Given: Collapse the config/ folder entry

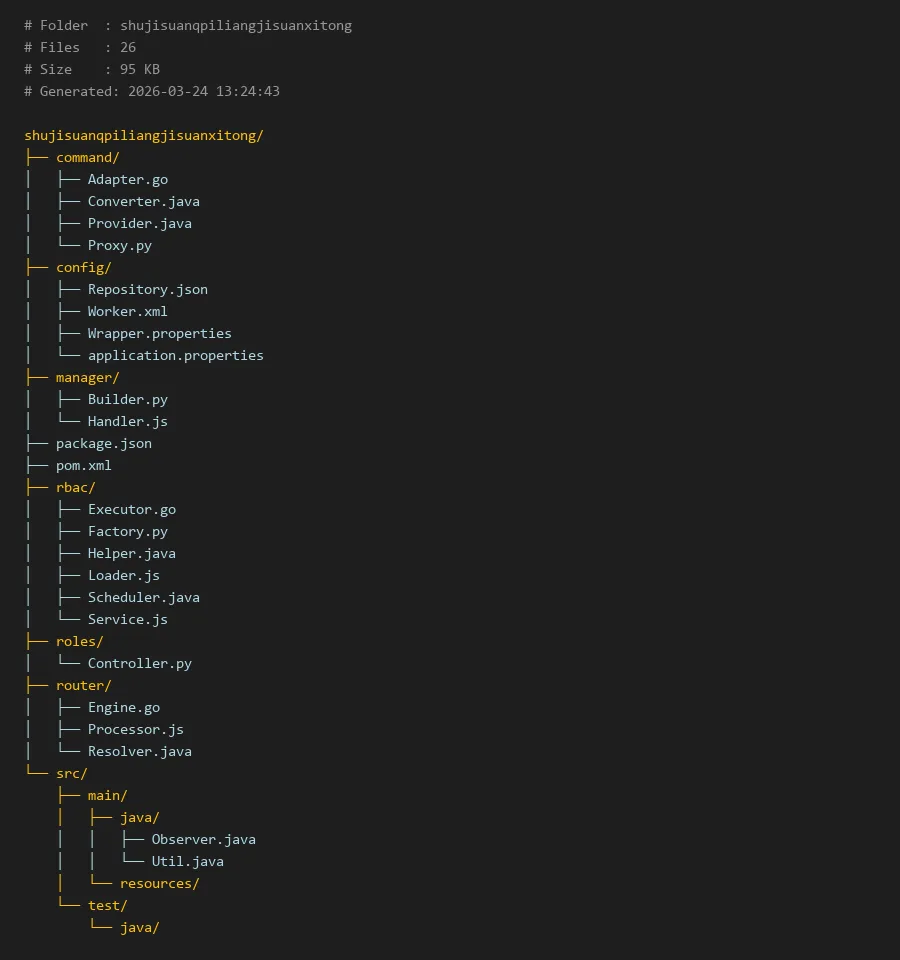Looking at the screenshot, I should [83, 267].
